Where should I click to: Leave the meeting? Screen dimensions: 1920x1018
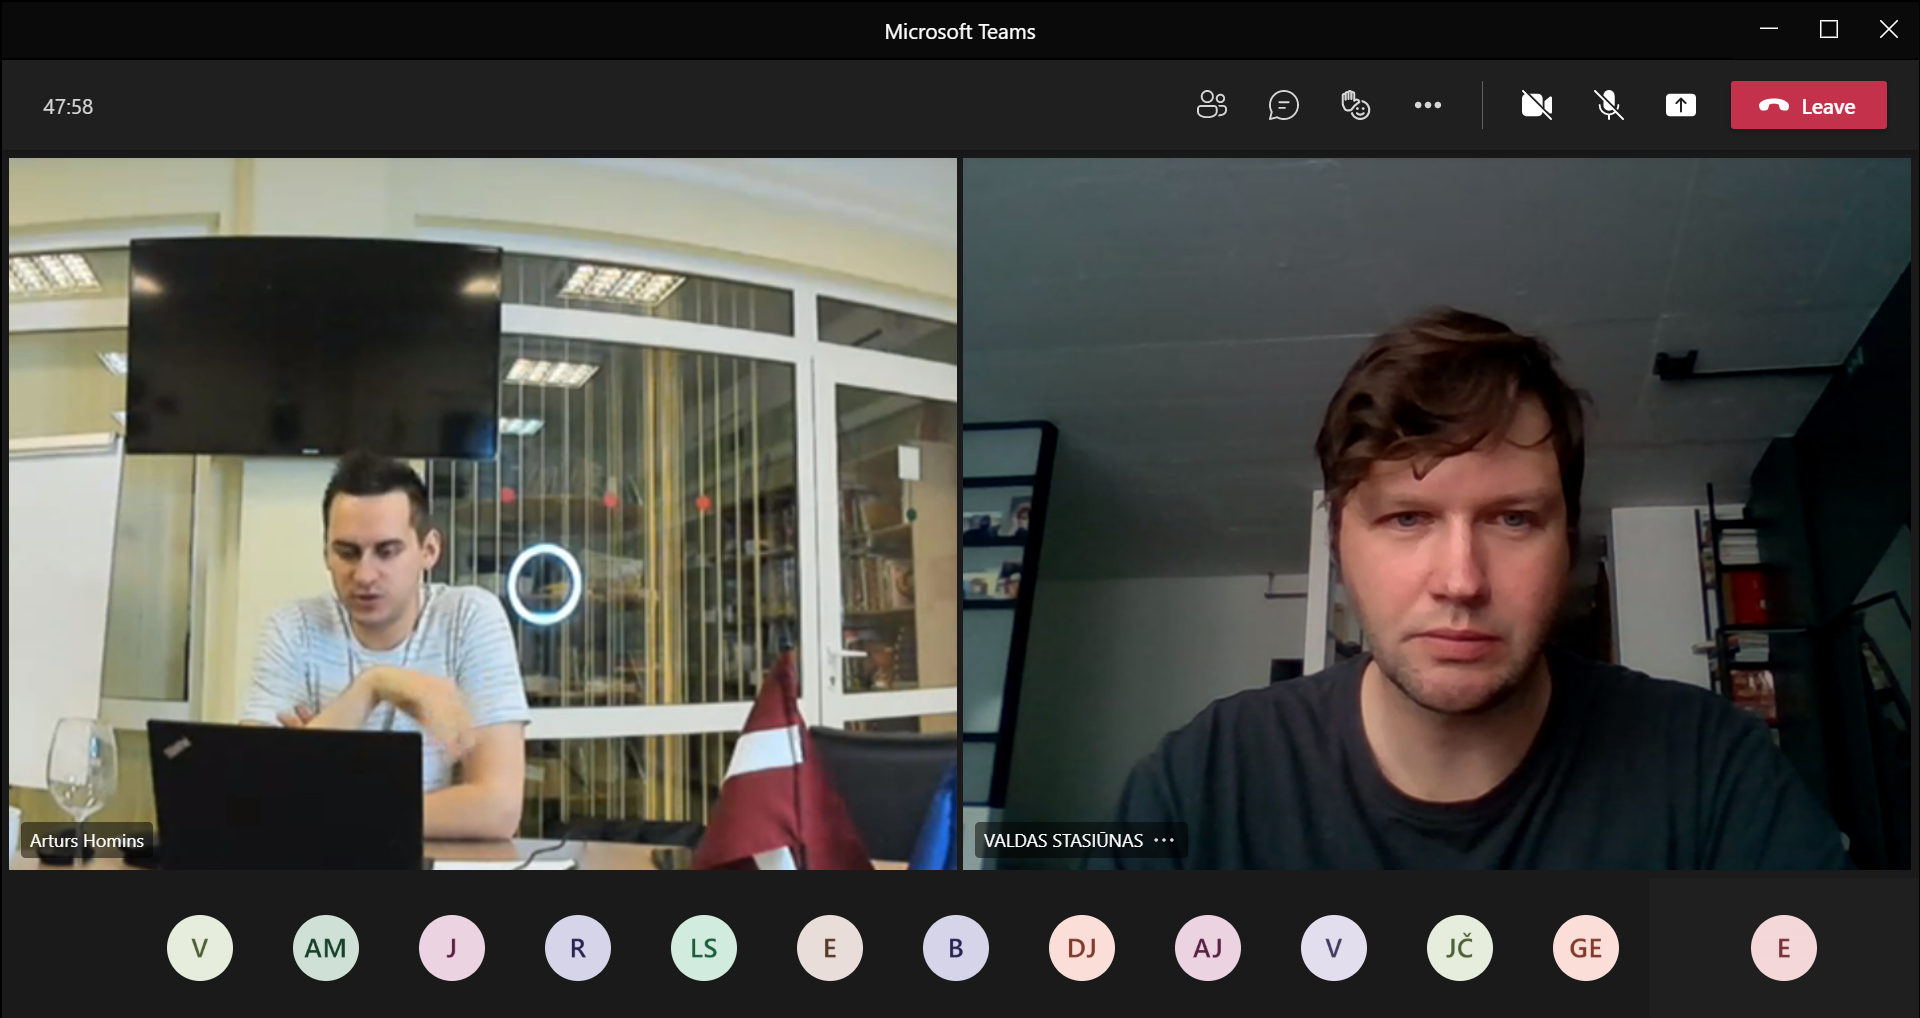tap(1809, 105)
